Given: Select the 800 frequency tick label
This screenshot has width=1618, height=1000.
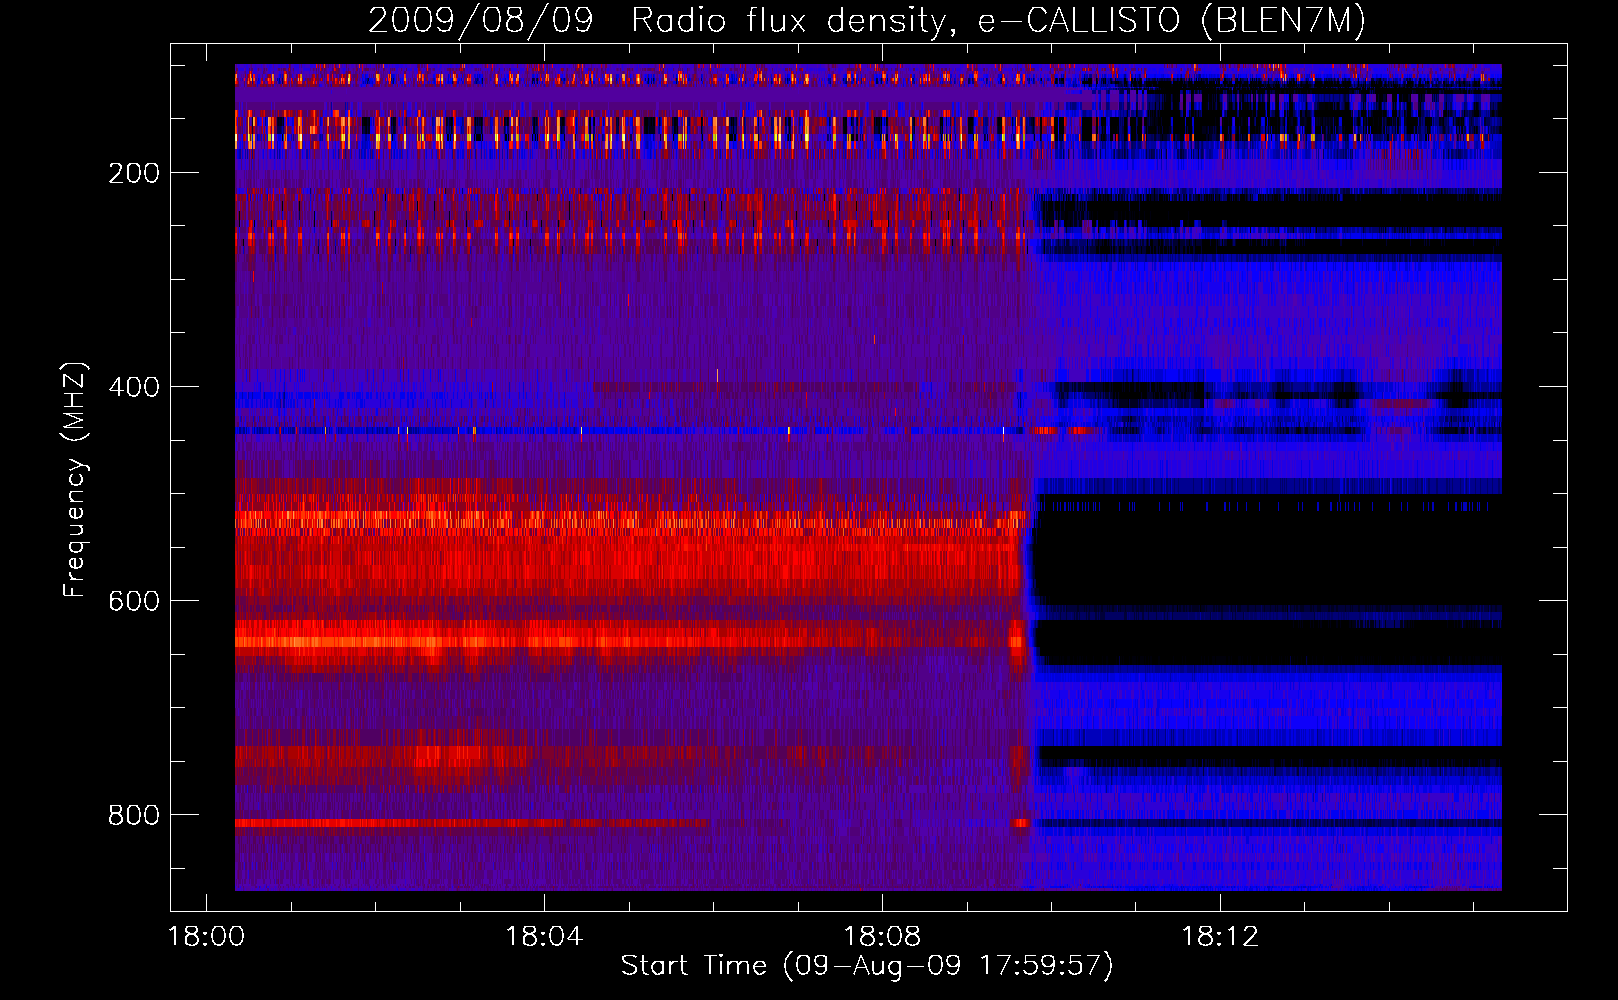Looking at the screenshot, I should (x=134, y=815).
